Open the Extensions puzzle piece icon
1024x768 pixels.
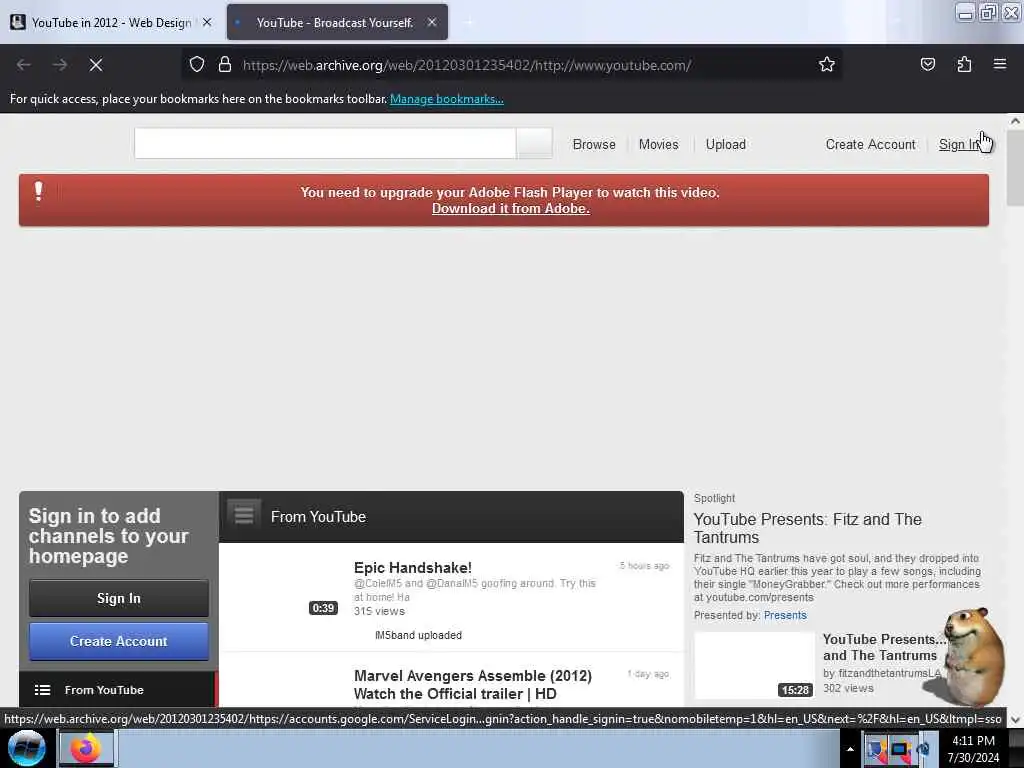point(964,65)
